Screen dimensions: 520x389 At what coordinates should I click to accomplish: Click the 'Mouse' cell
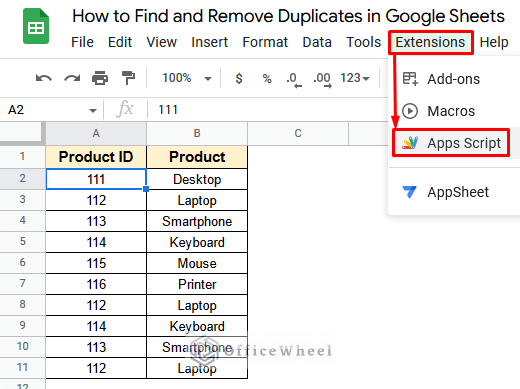[x=197, y=263]
